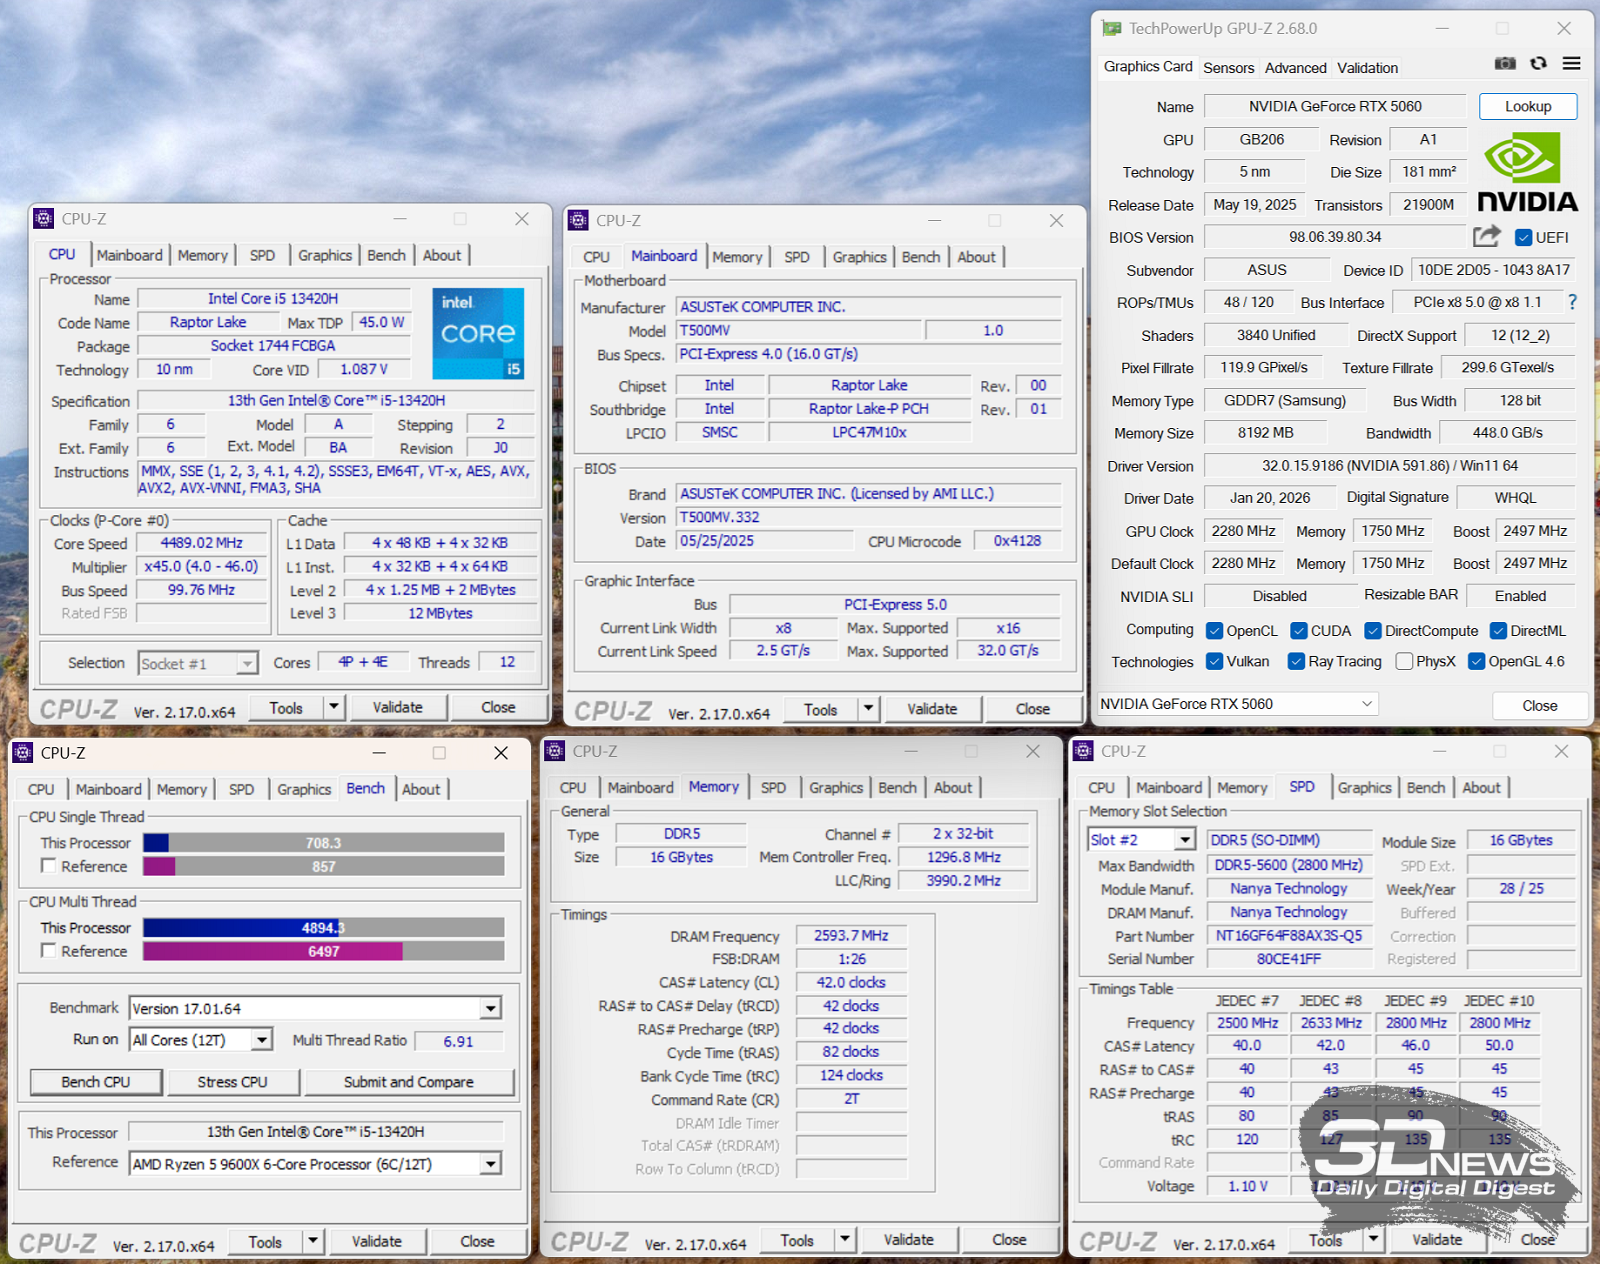1600x1264 pixels.
Task: Click the BIOS export share icon
Action: coord(1486,236)
